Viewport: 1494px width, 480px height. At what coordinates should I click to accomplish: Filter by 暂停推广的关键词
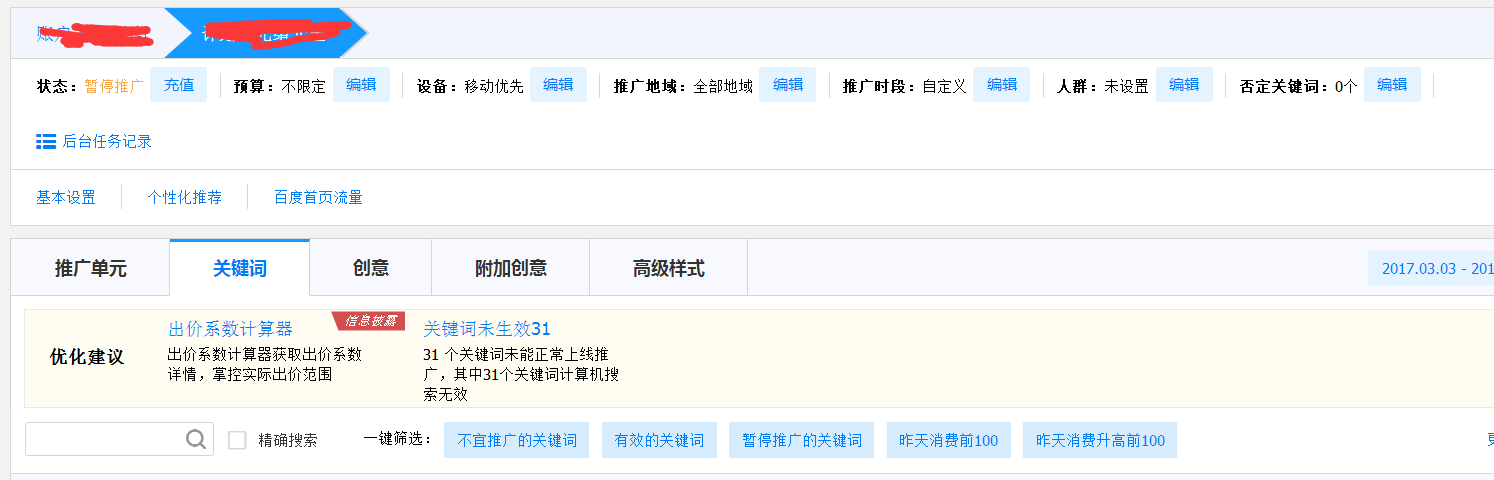coord(802,440)
